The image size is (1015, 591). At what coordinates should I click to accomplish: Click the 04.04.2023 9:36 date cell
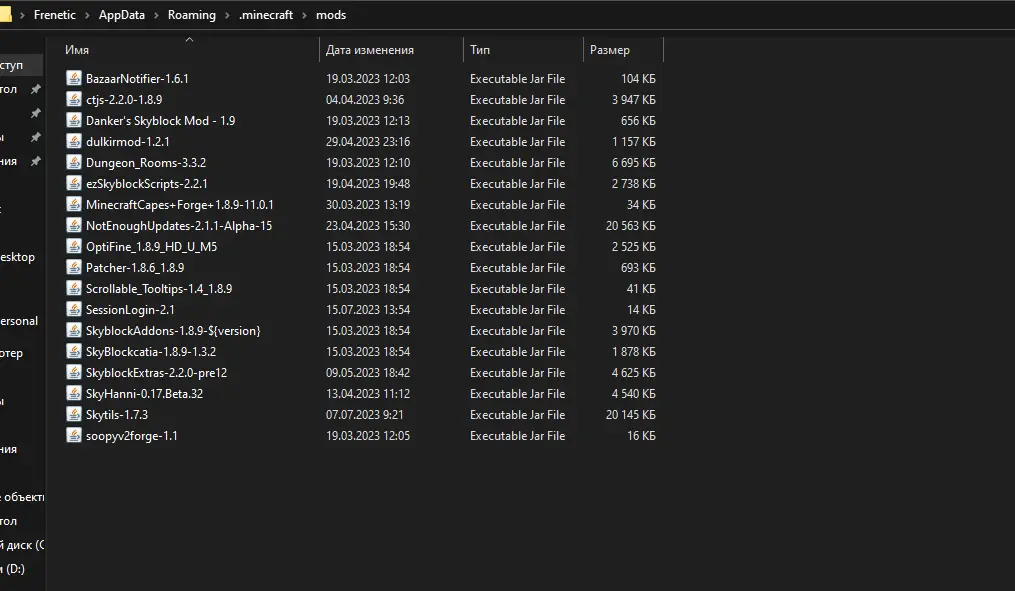365,100
